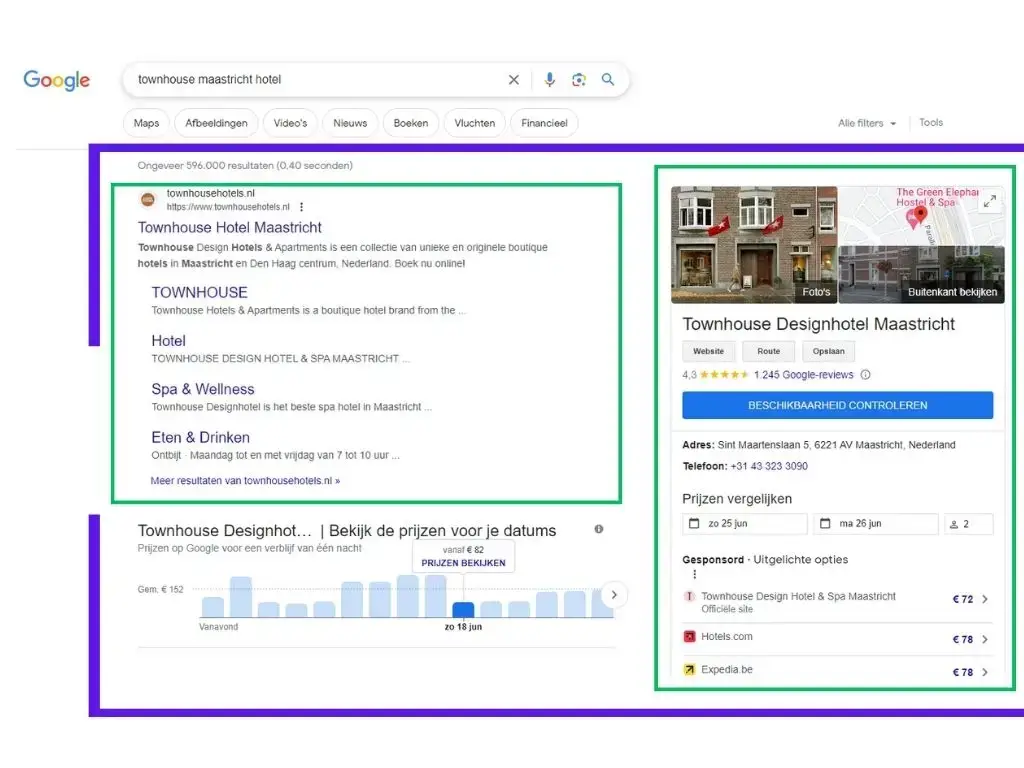This screenshot has width=1024, height=768.
Task: Click the red map pin marker
Action: pyautogui.click(x=921, y=214)
